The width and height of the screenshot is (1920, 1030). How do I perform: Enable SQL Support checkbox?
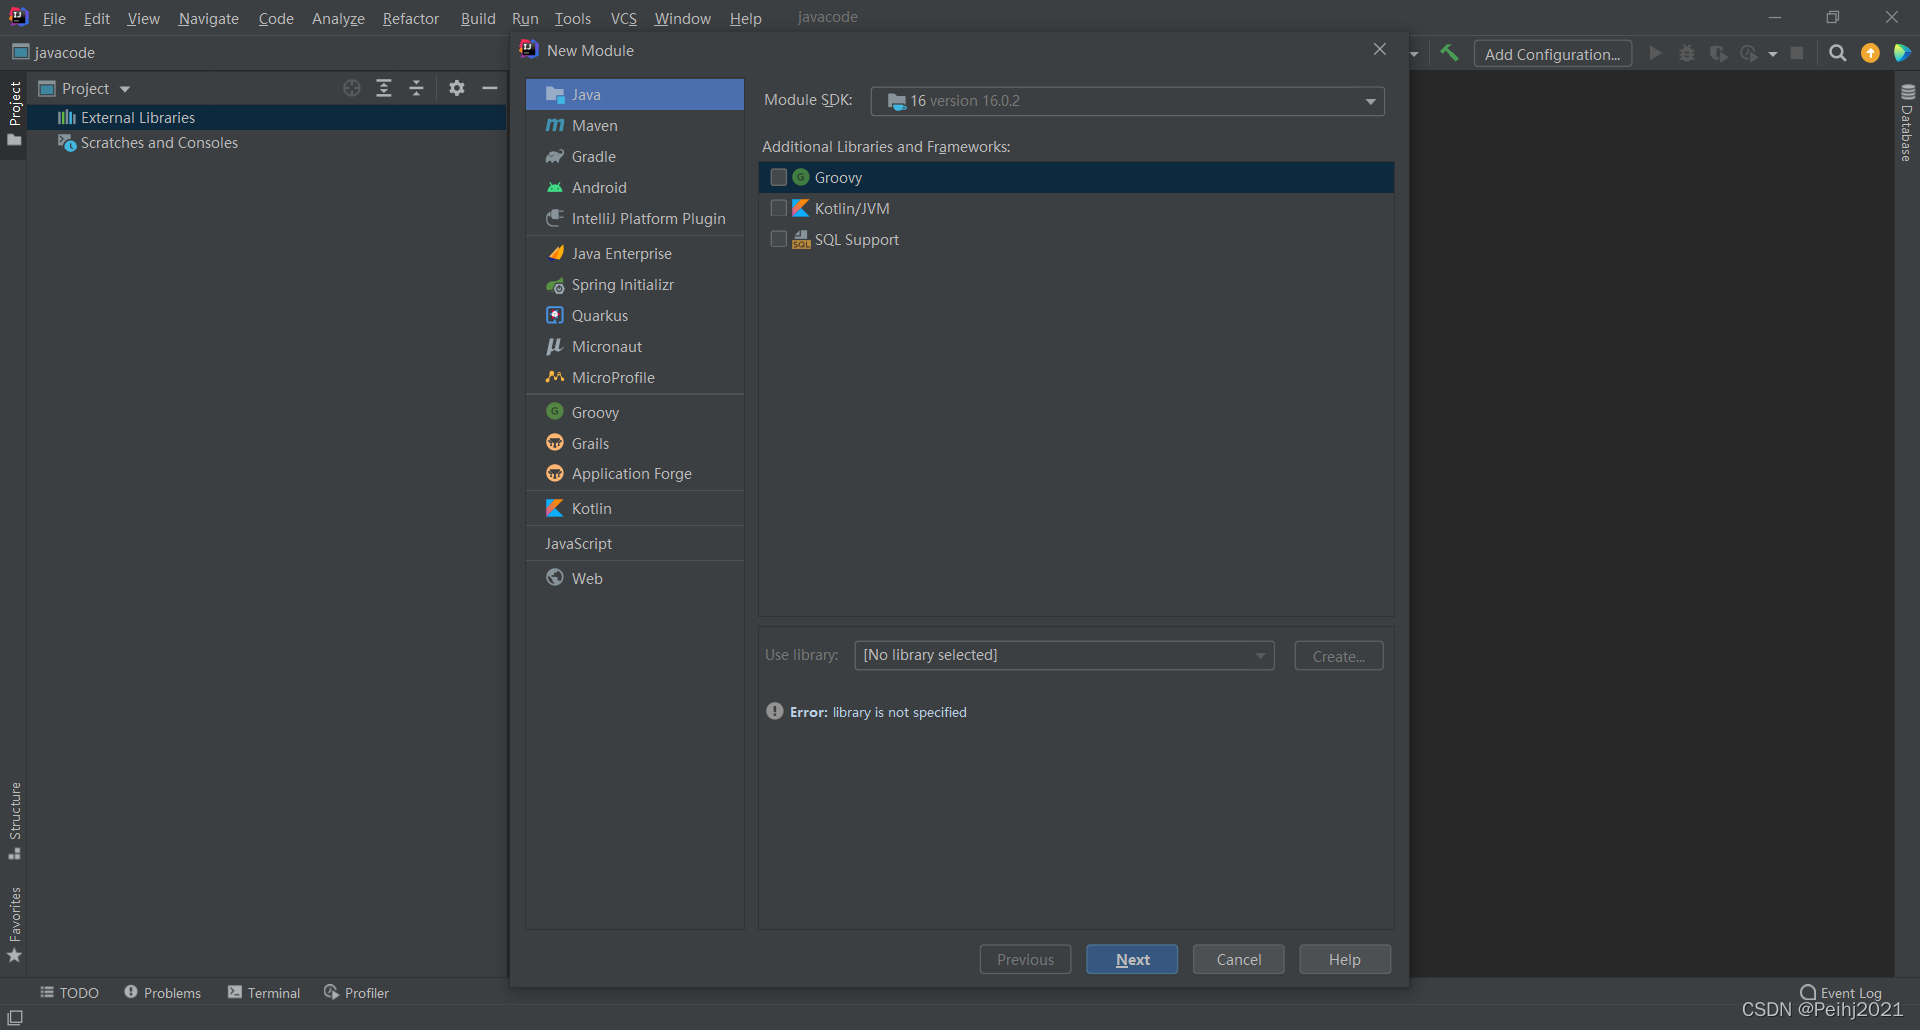click(x=779, y=239)
